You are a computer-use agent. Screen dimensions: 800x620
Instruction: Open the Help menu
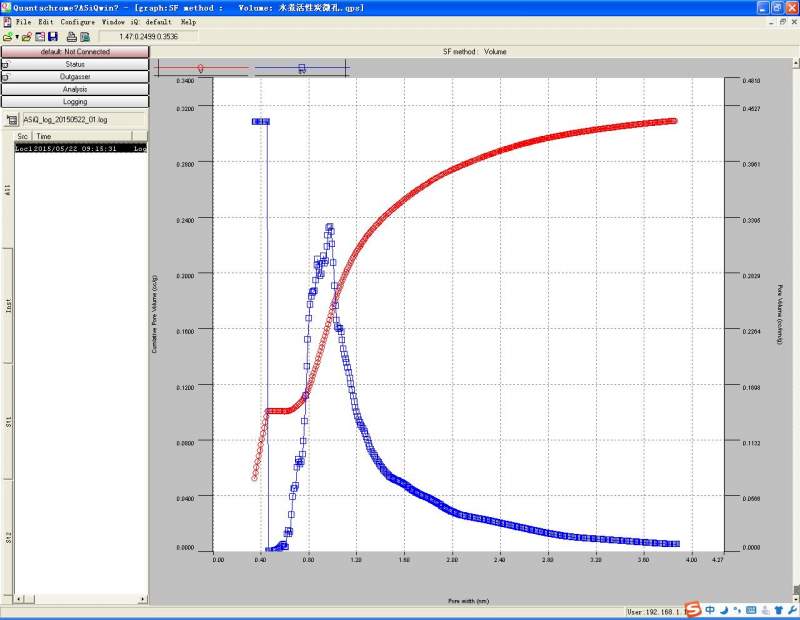click(x=188, y=22)
